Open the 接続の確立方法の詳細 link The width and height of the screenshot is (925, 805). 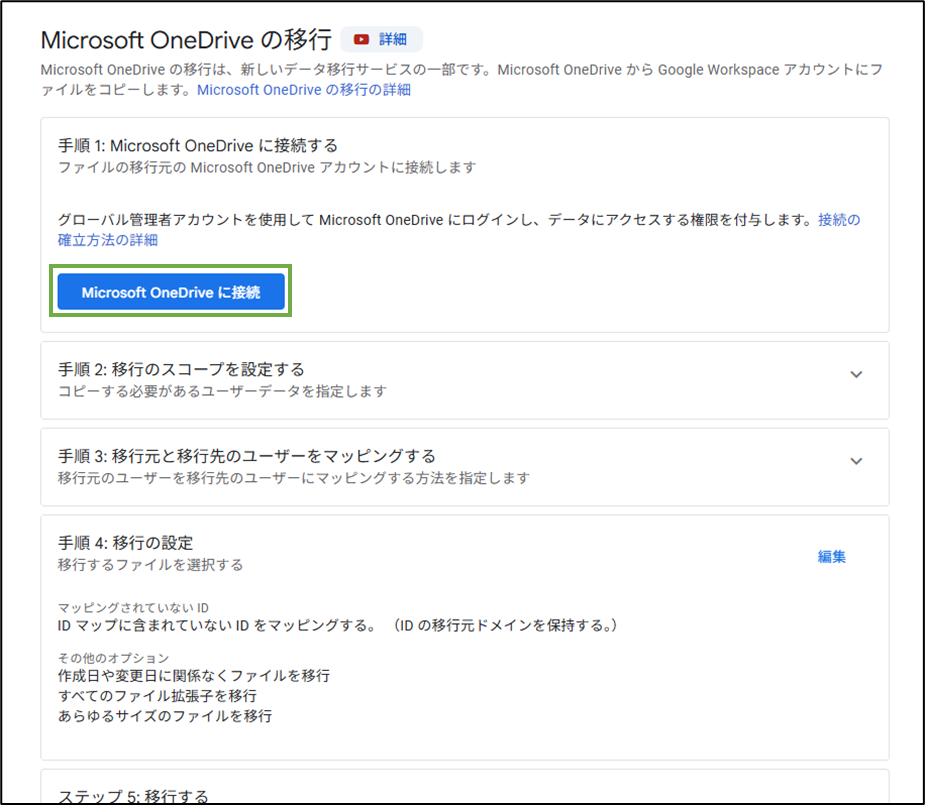pos(459,230)
